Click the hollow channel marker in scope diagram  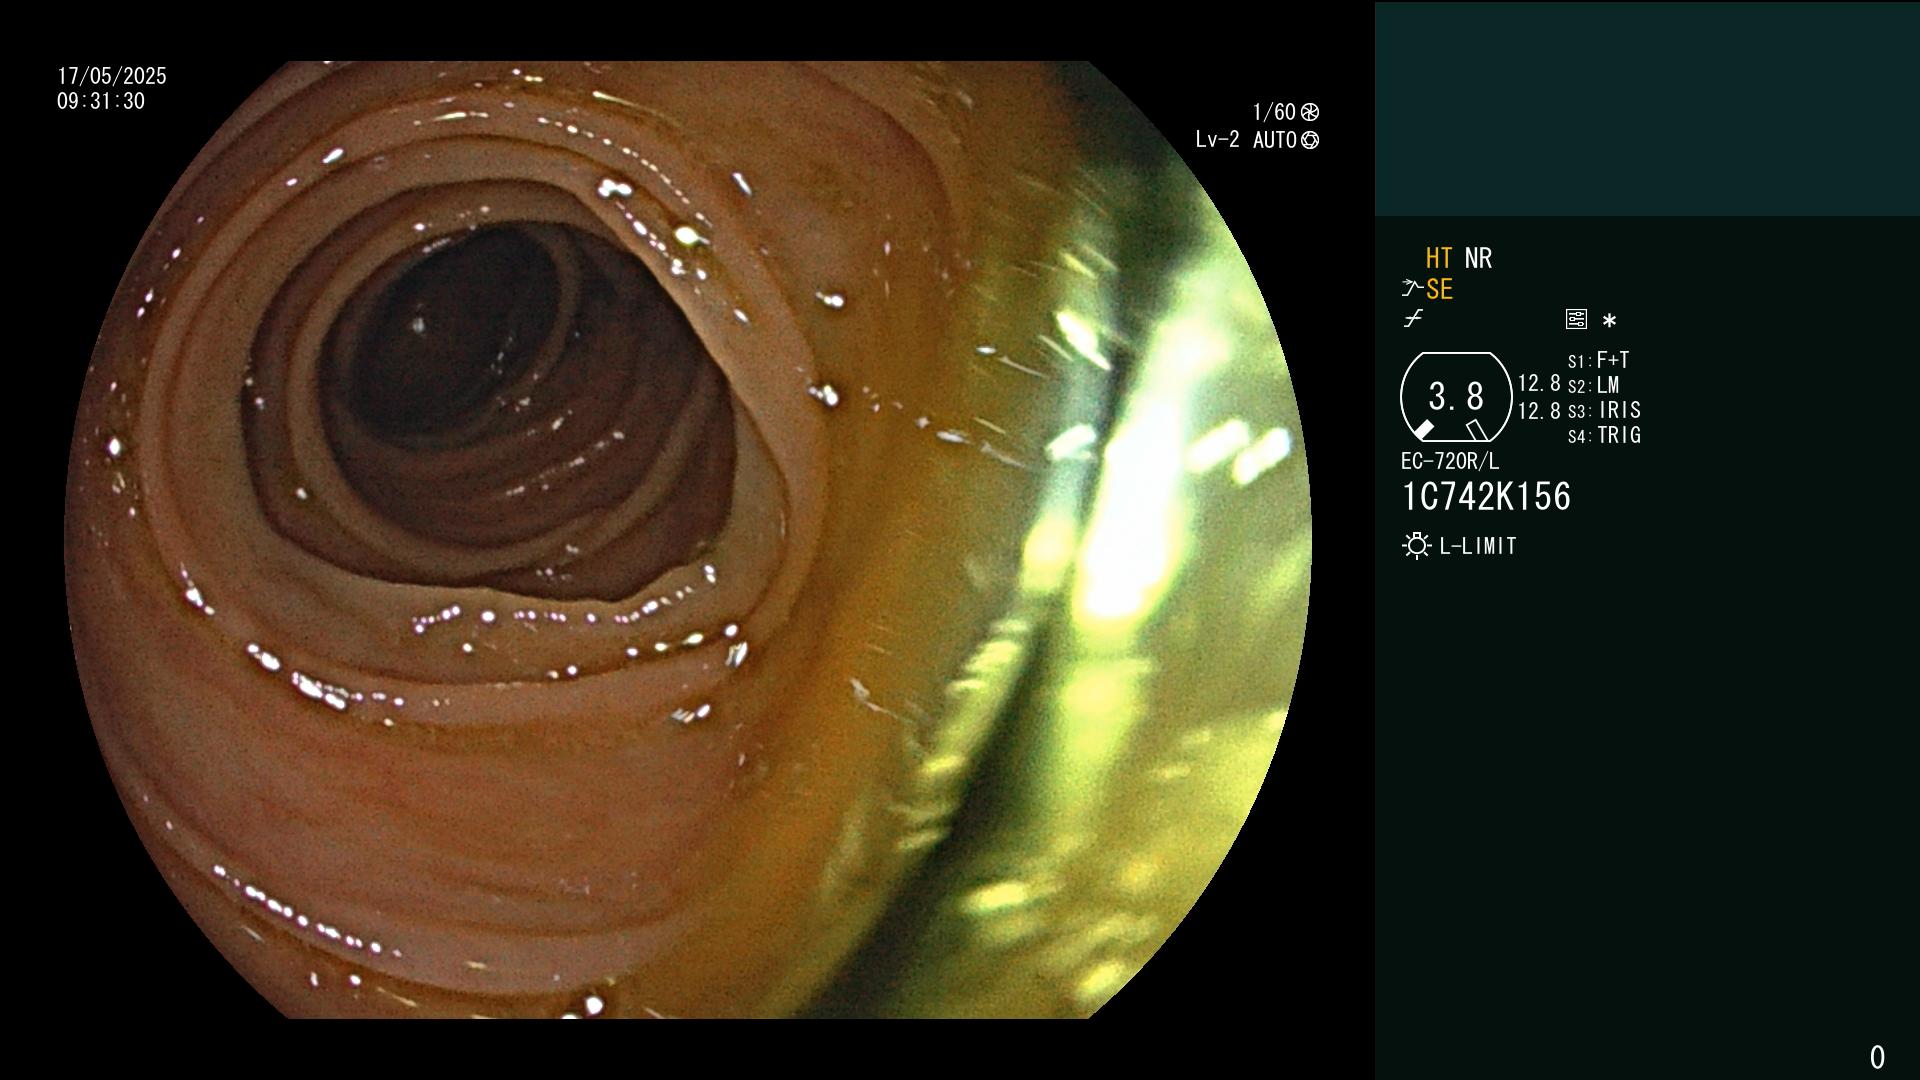[x=1476, y=430]
